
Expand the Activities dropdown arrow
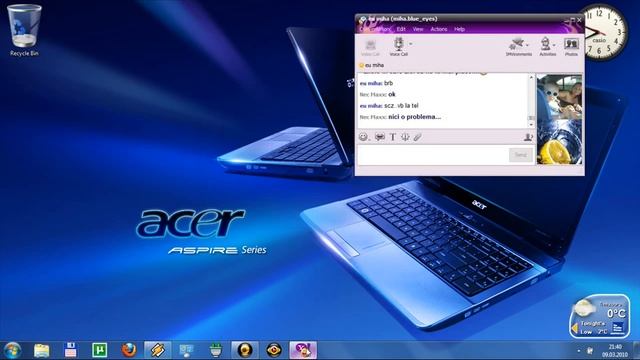click(x=554, y=44)
